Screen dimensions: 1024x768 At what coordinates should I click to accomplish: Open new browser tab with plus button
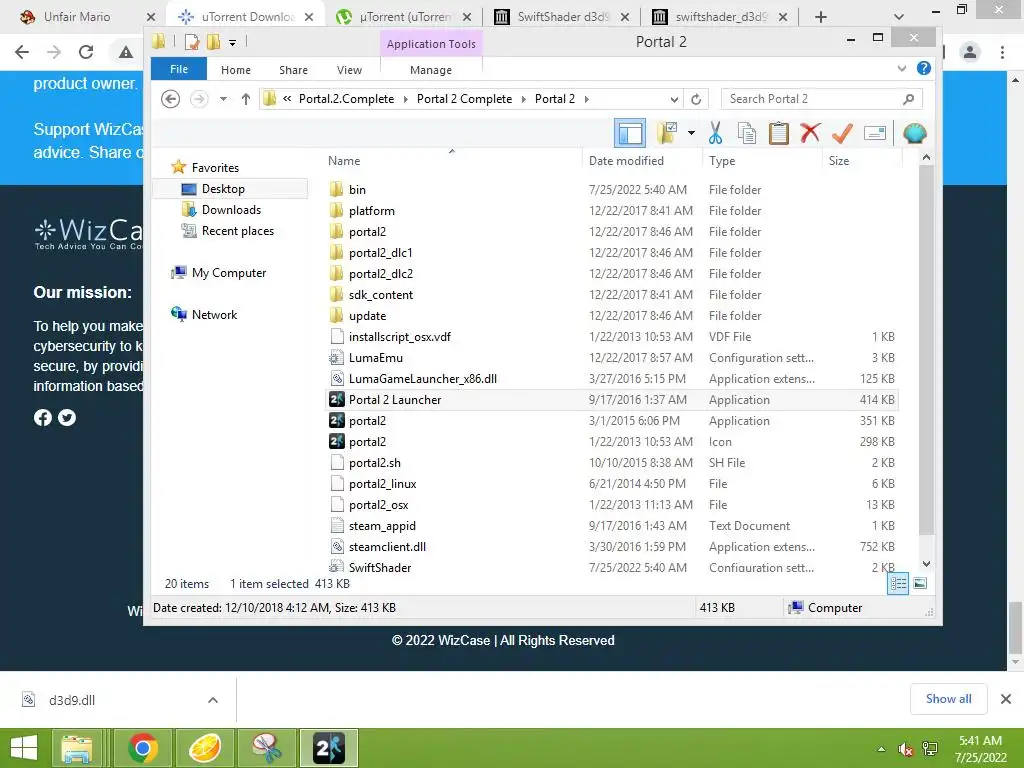tap(821, 17)
